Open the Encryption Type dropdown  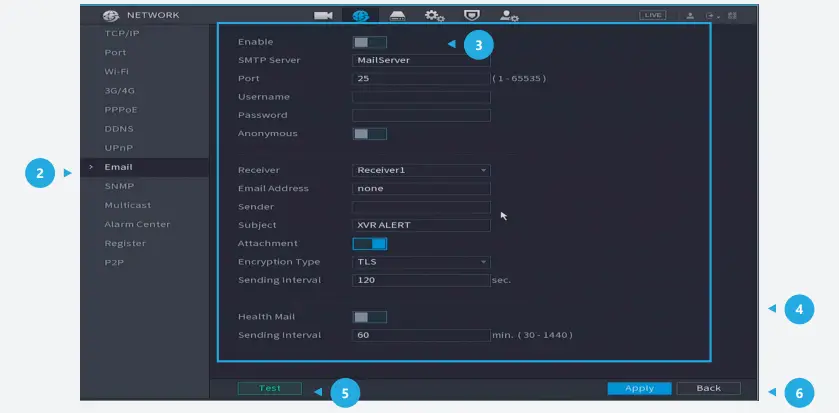point(421,262)
